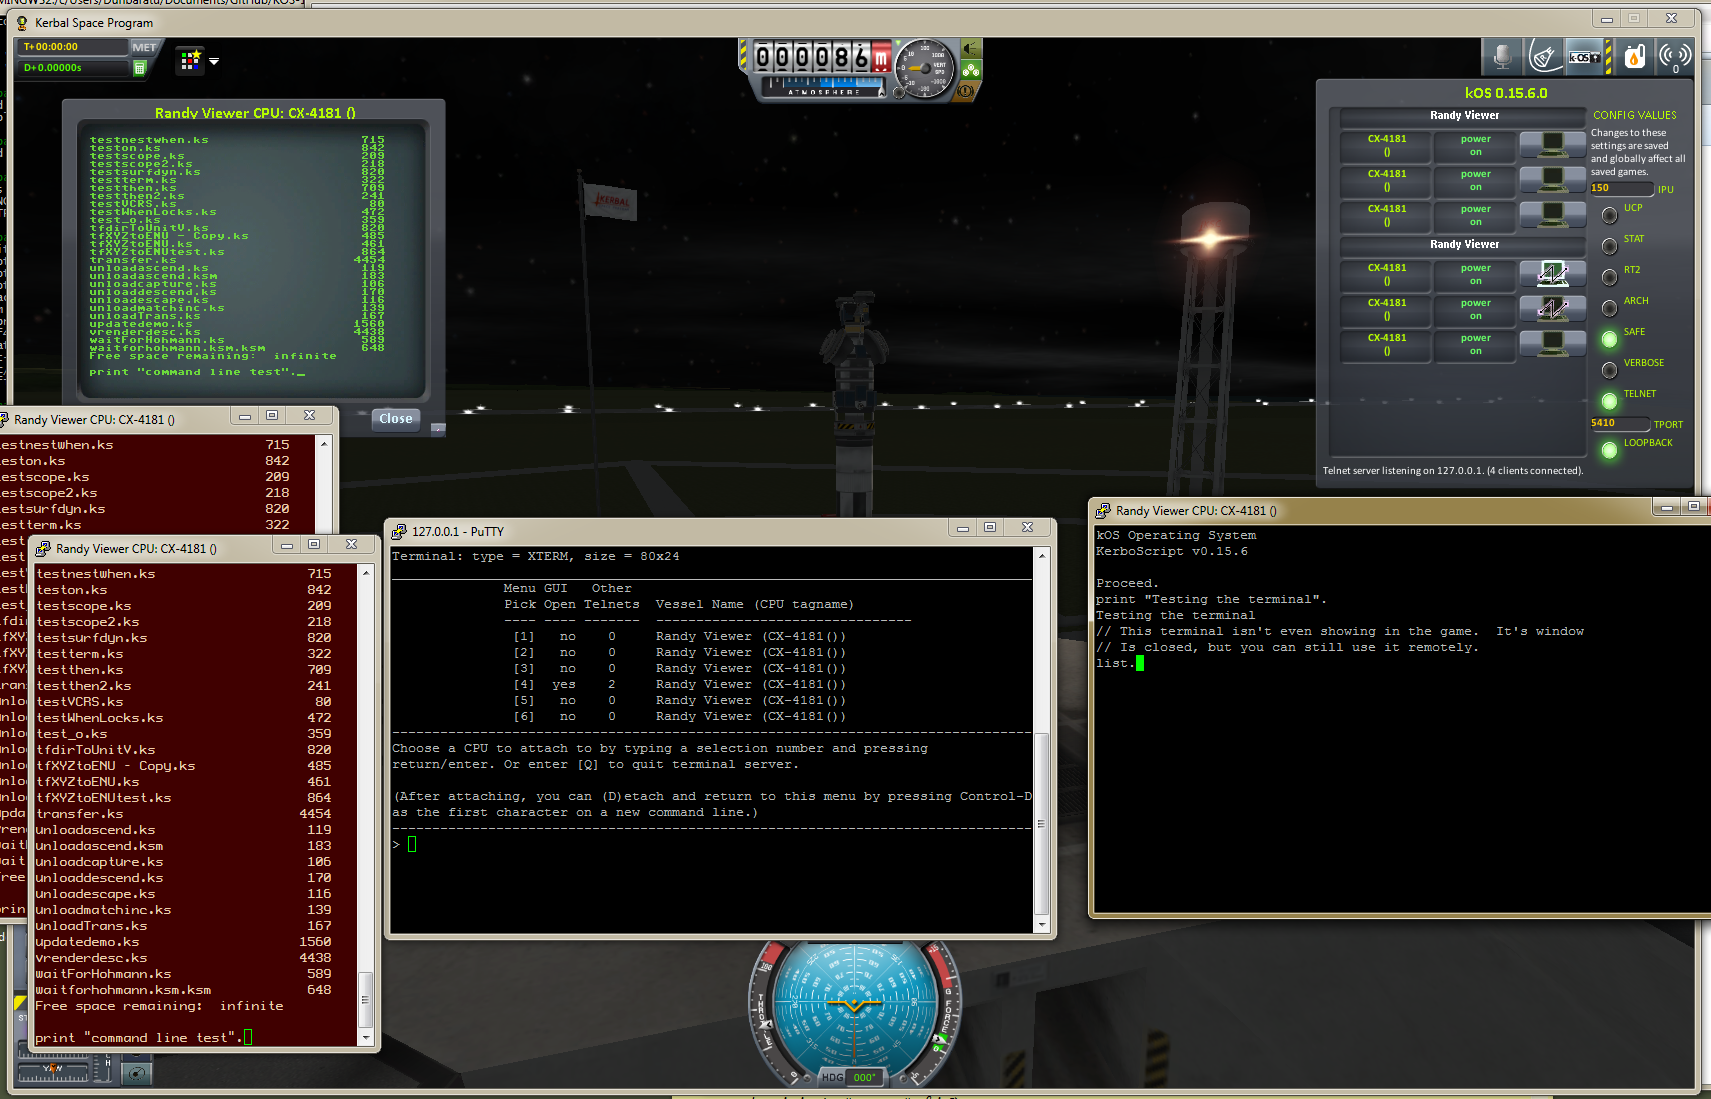This screenshot has width=1711, height=1099.
Task: Click the green calculator icon by the timer
Action: click(x=140, y=68)
